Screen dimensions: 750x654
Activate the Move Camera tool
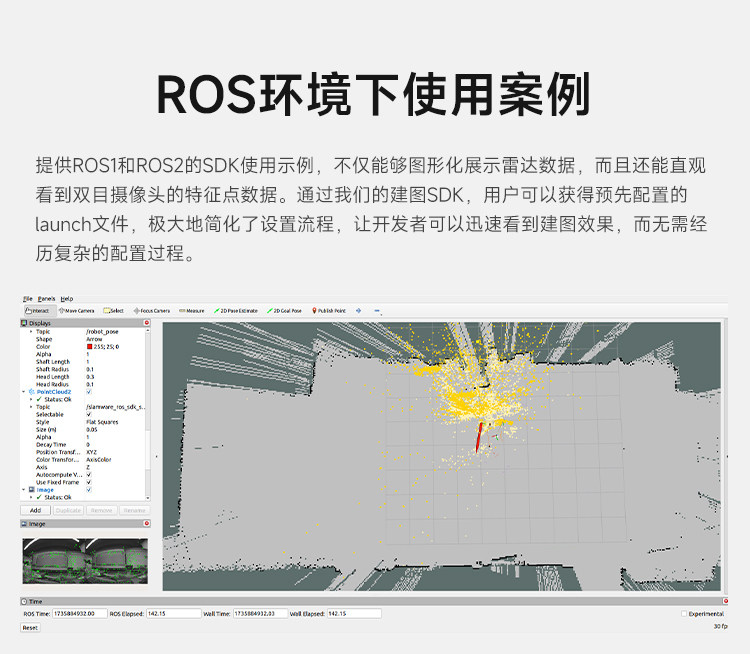coord(77,311)
